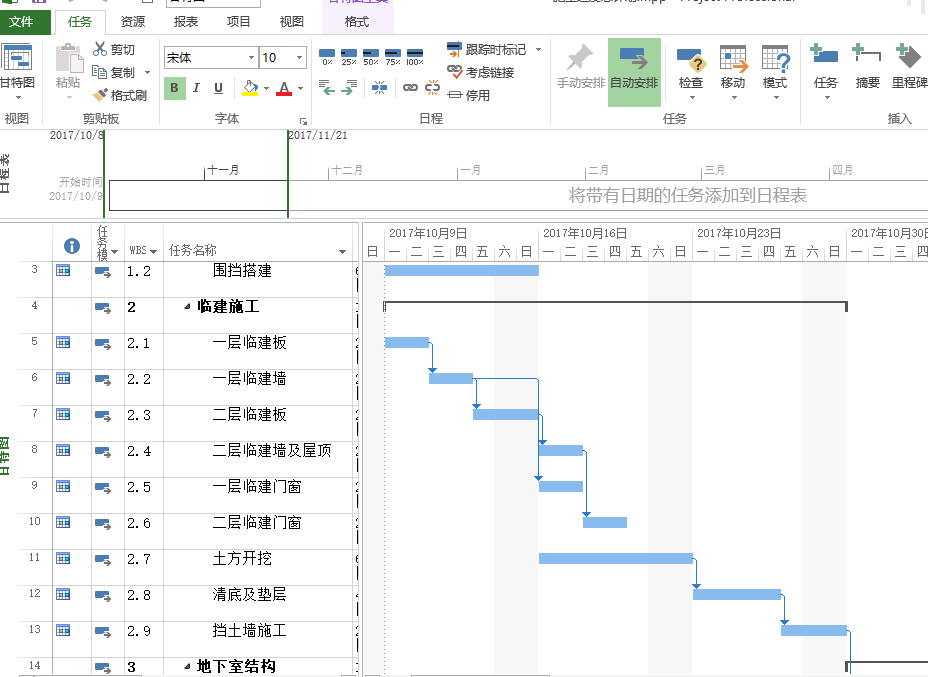Select row header number 9
The height and width of the screenshot is (677, 928).
(x=34, y=485)
